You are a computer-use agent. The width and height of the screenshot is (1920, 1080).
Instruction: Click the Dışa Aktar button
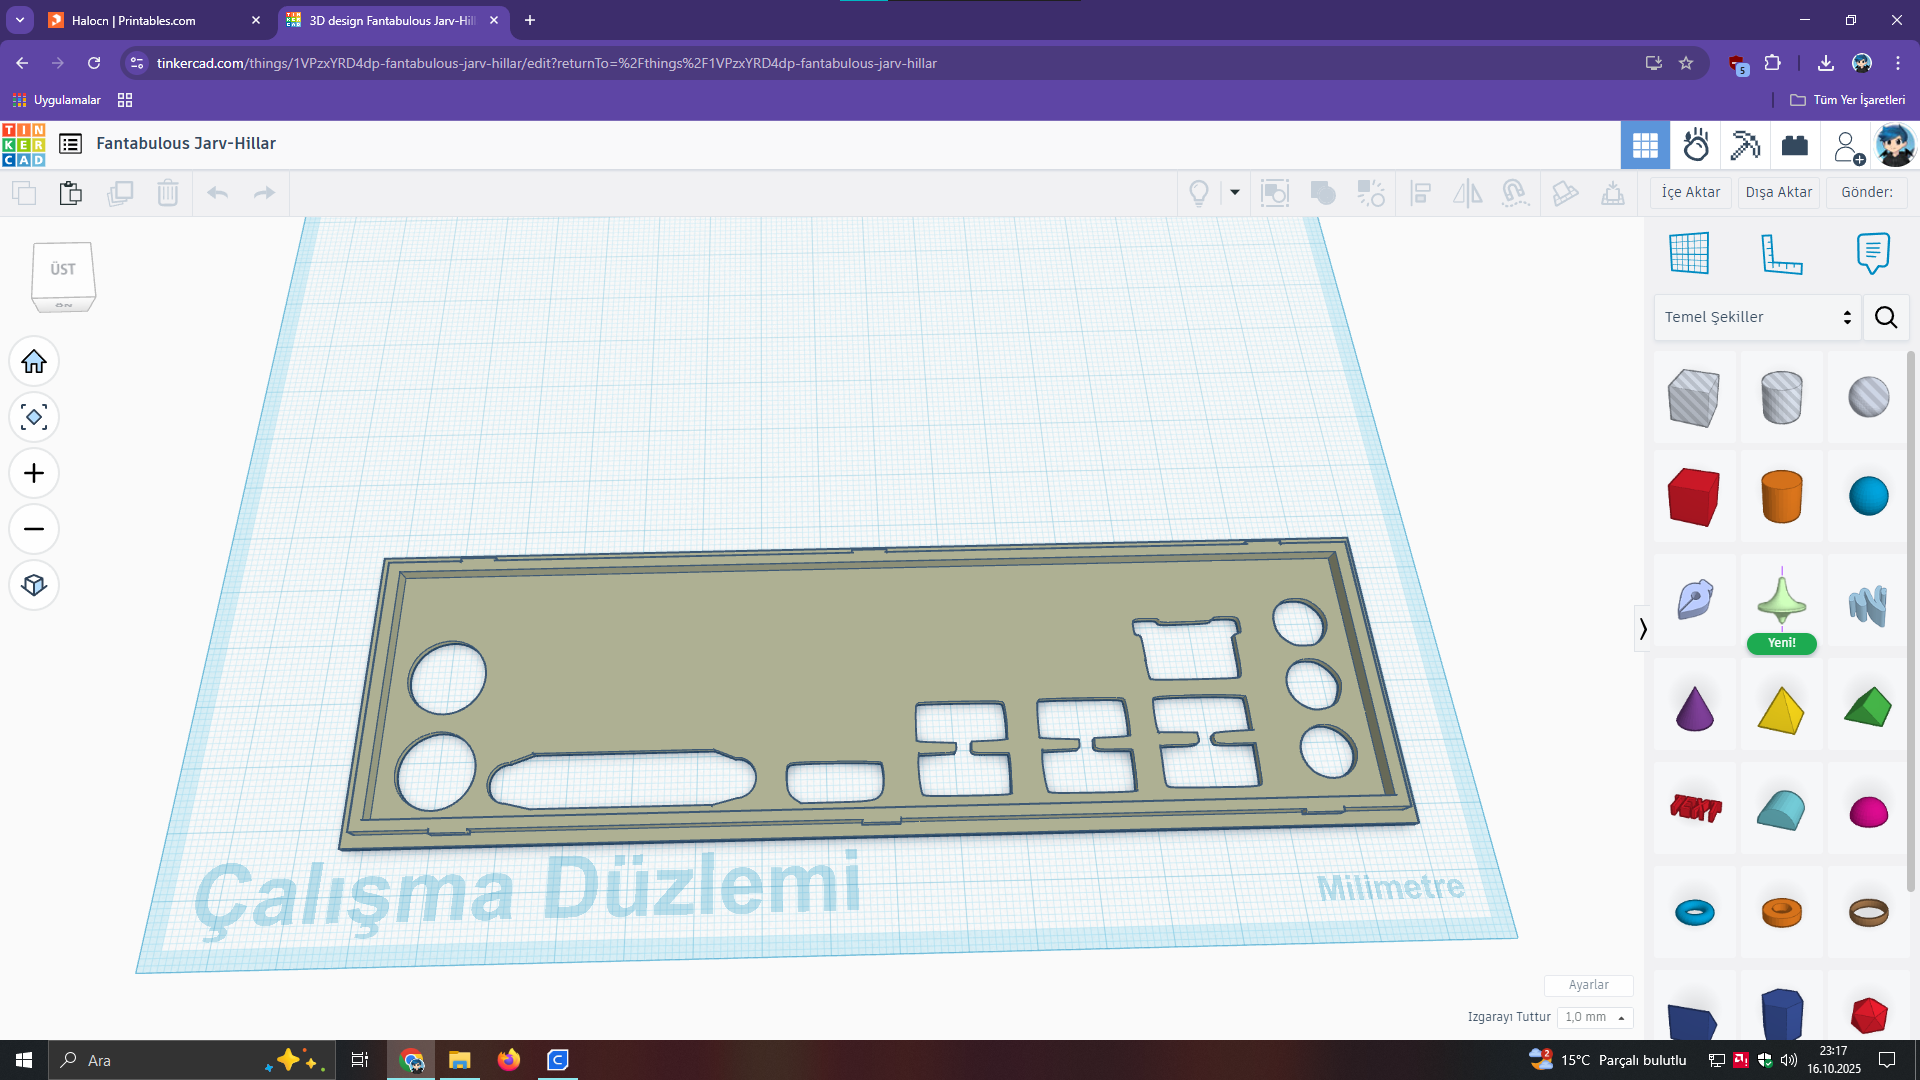[1779, 192]
